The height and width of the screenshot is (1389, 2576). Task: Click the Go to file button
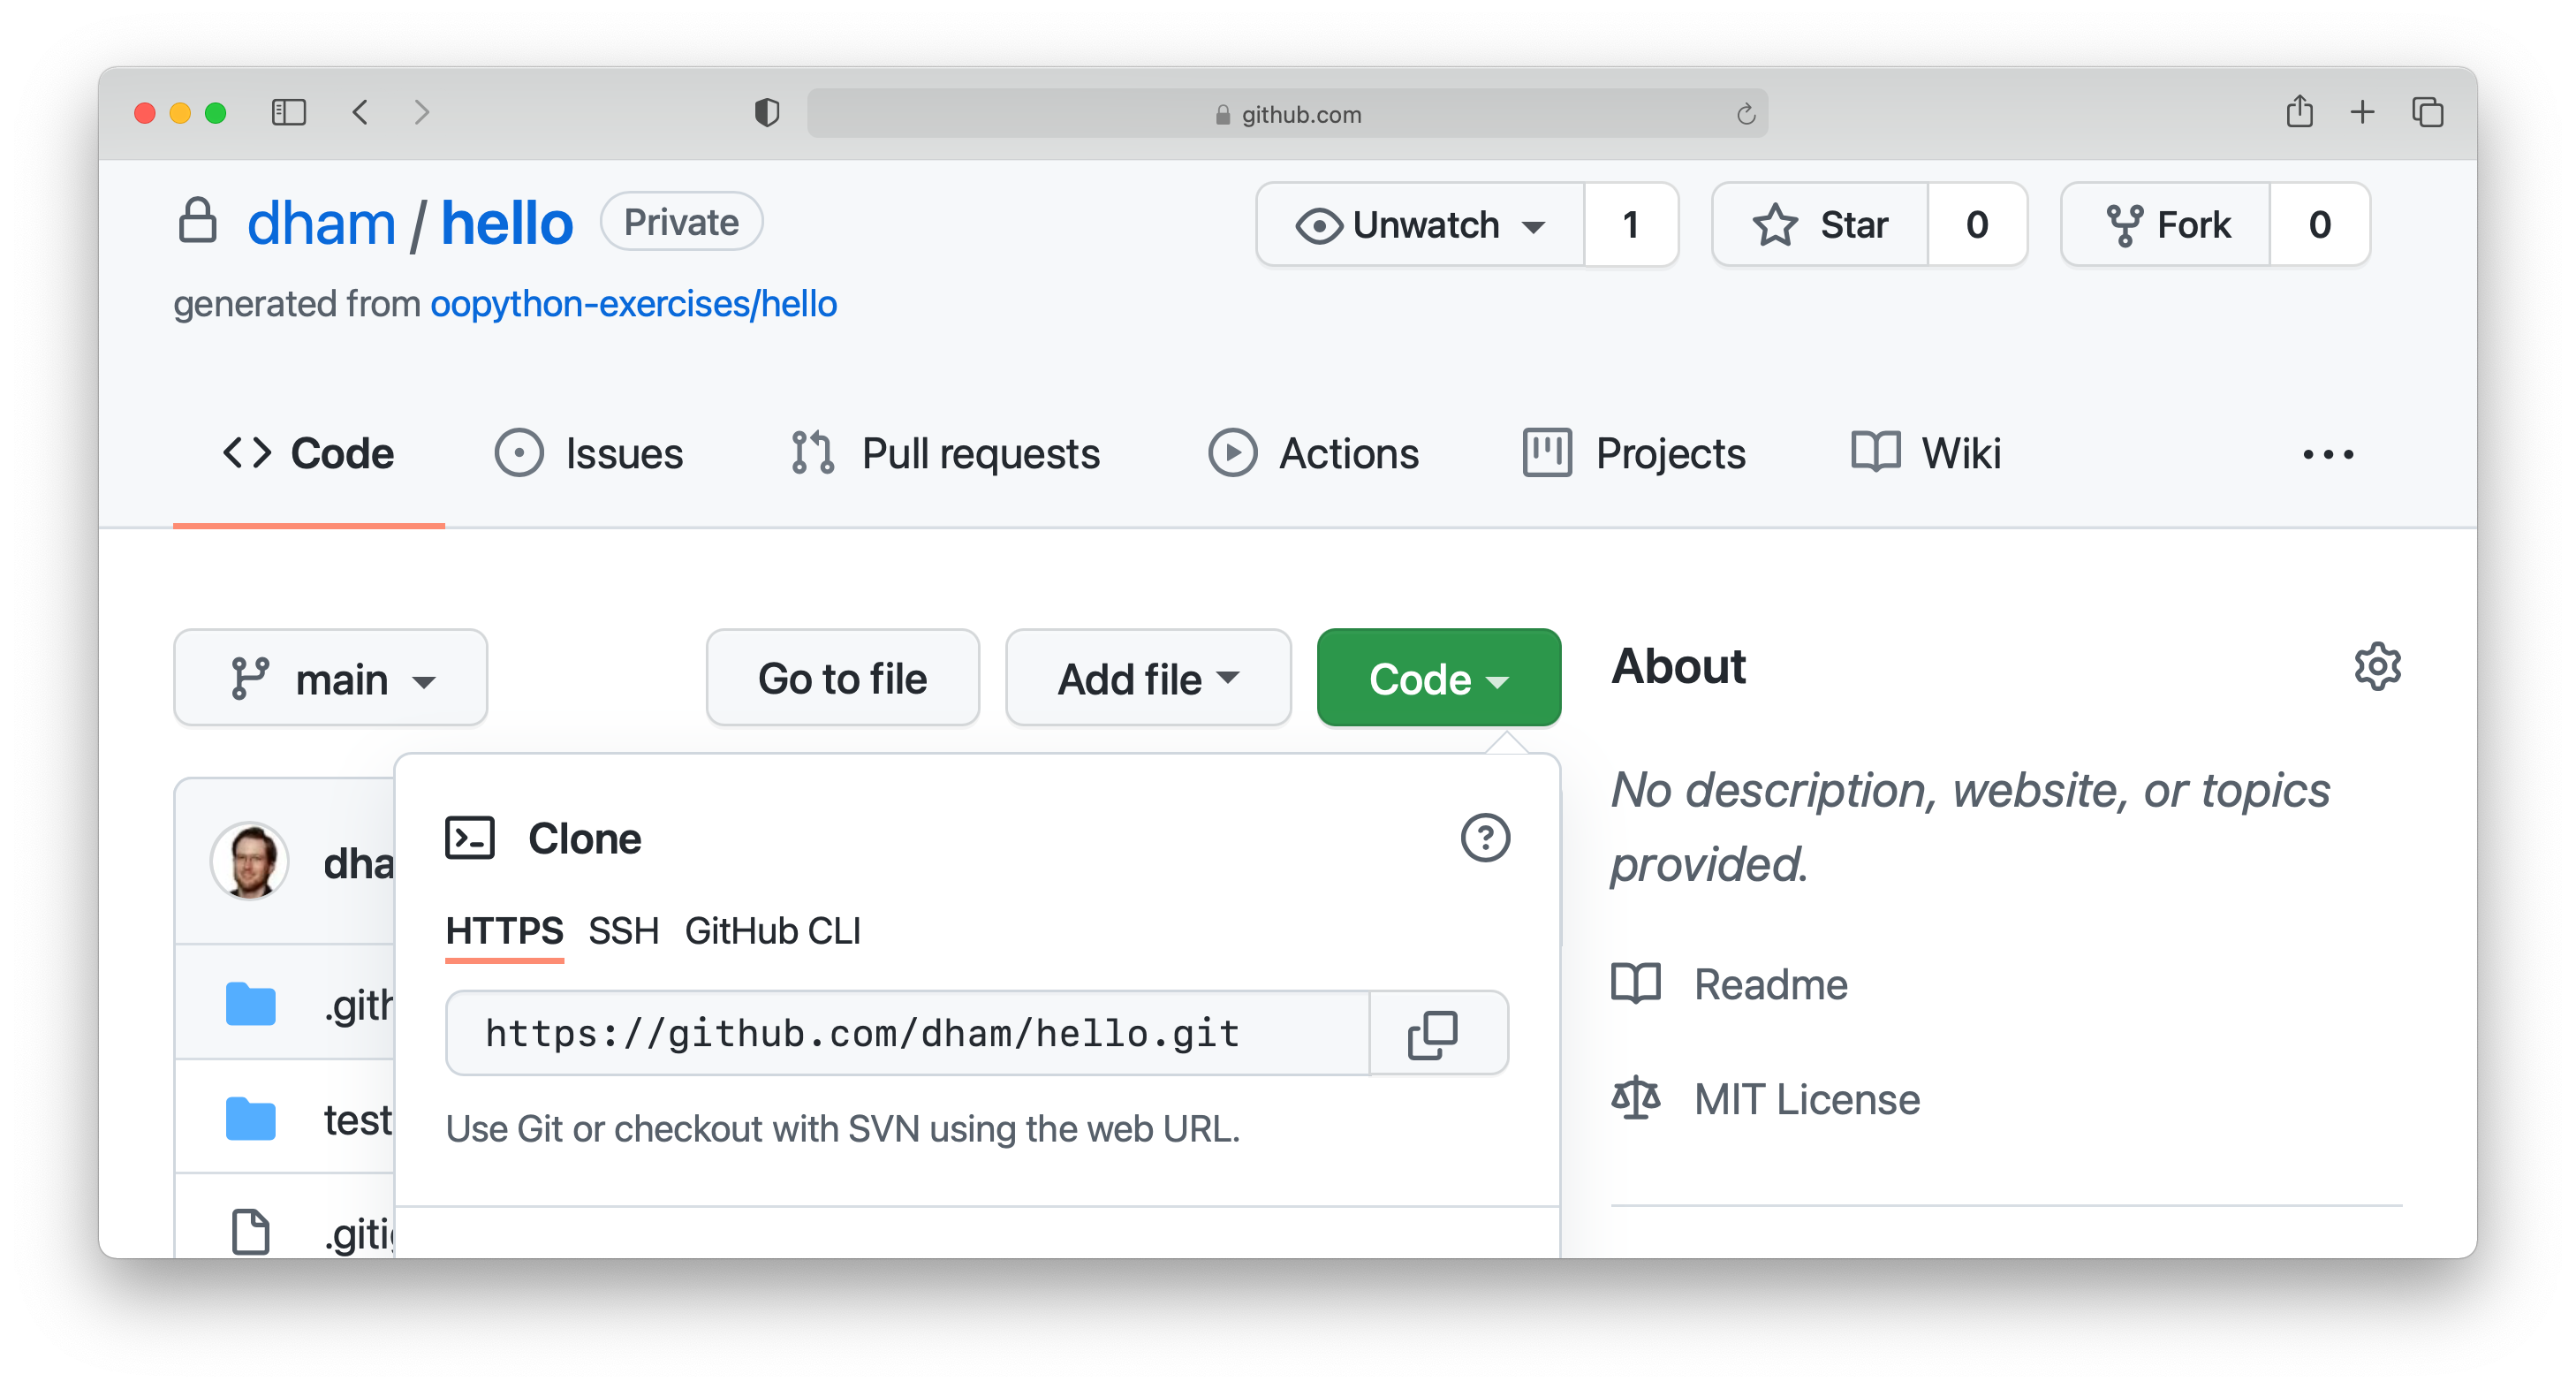842,678
